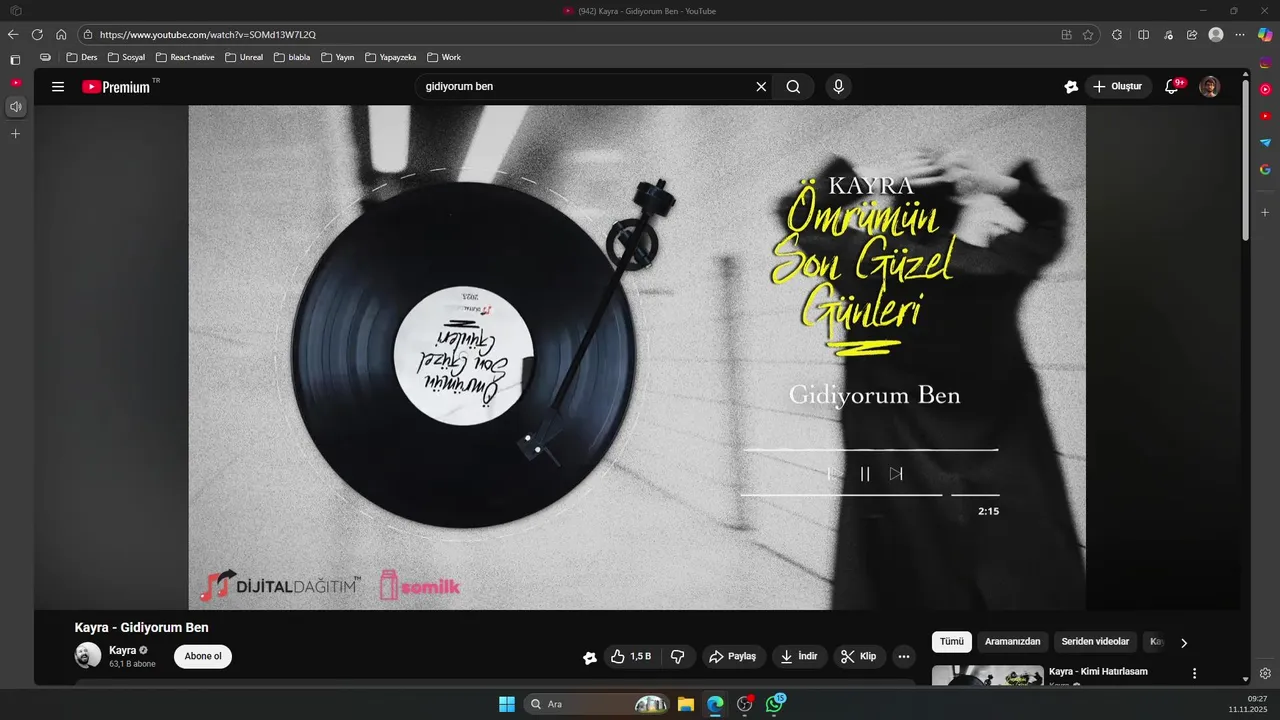Open YouTube Music icon in Edge sidebar
The width and height of the screenshot is (1280, 720).
click(1265, 89)
